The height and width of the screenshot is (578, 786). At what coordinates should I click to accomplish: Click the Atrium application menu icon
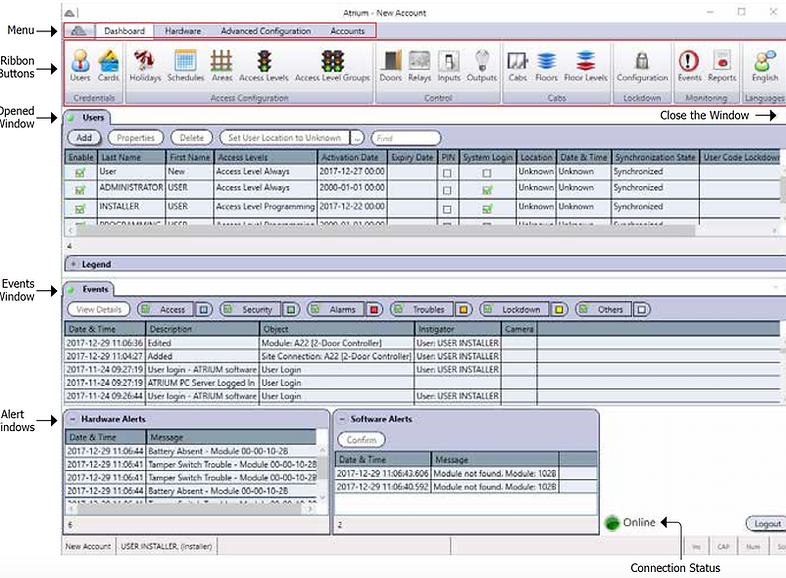pos(78,31)
